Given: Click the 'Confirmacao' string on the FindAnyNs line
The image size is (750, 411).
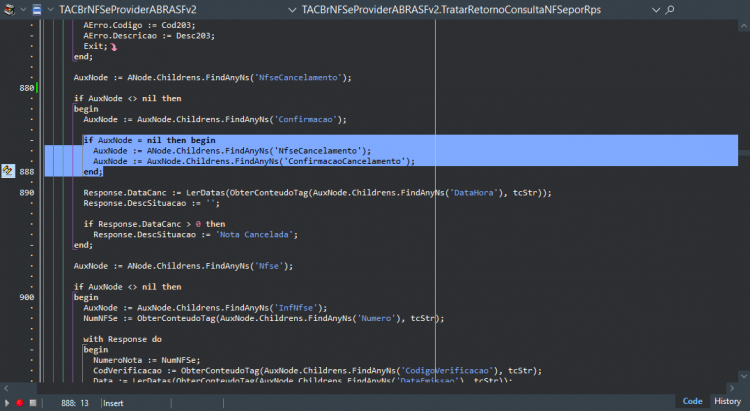Looking at the screenshot, I should point(305,119).
